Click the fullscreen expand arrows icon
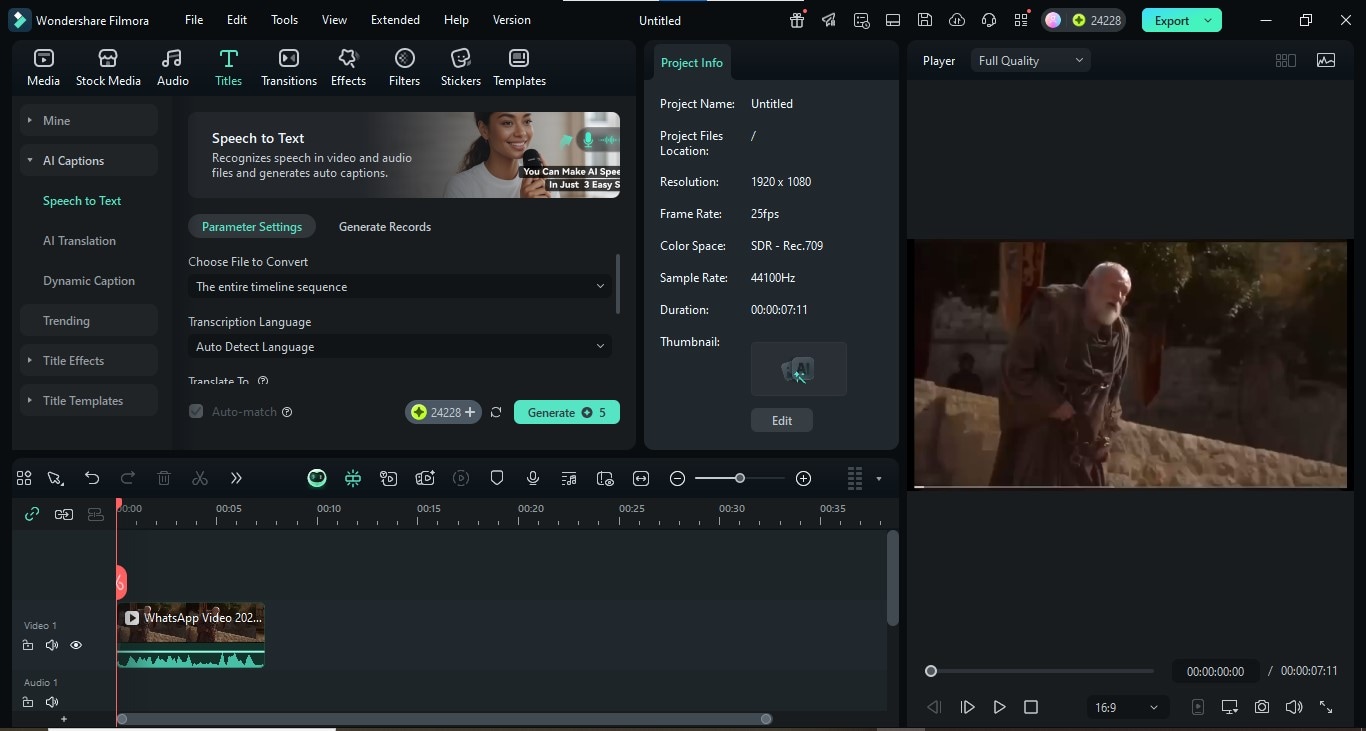 pyautogui.click(x=1326, y=707)
